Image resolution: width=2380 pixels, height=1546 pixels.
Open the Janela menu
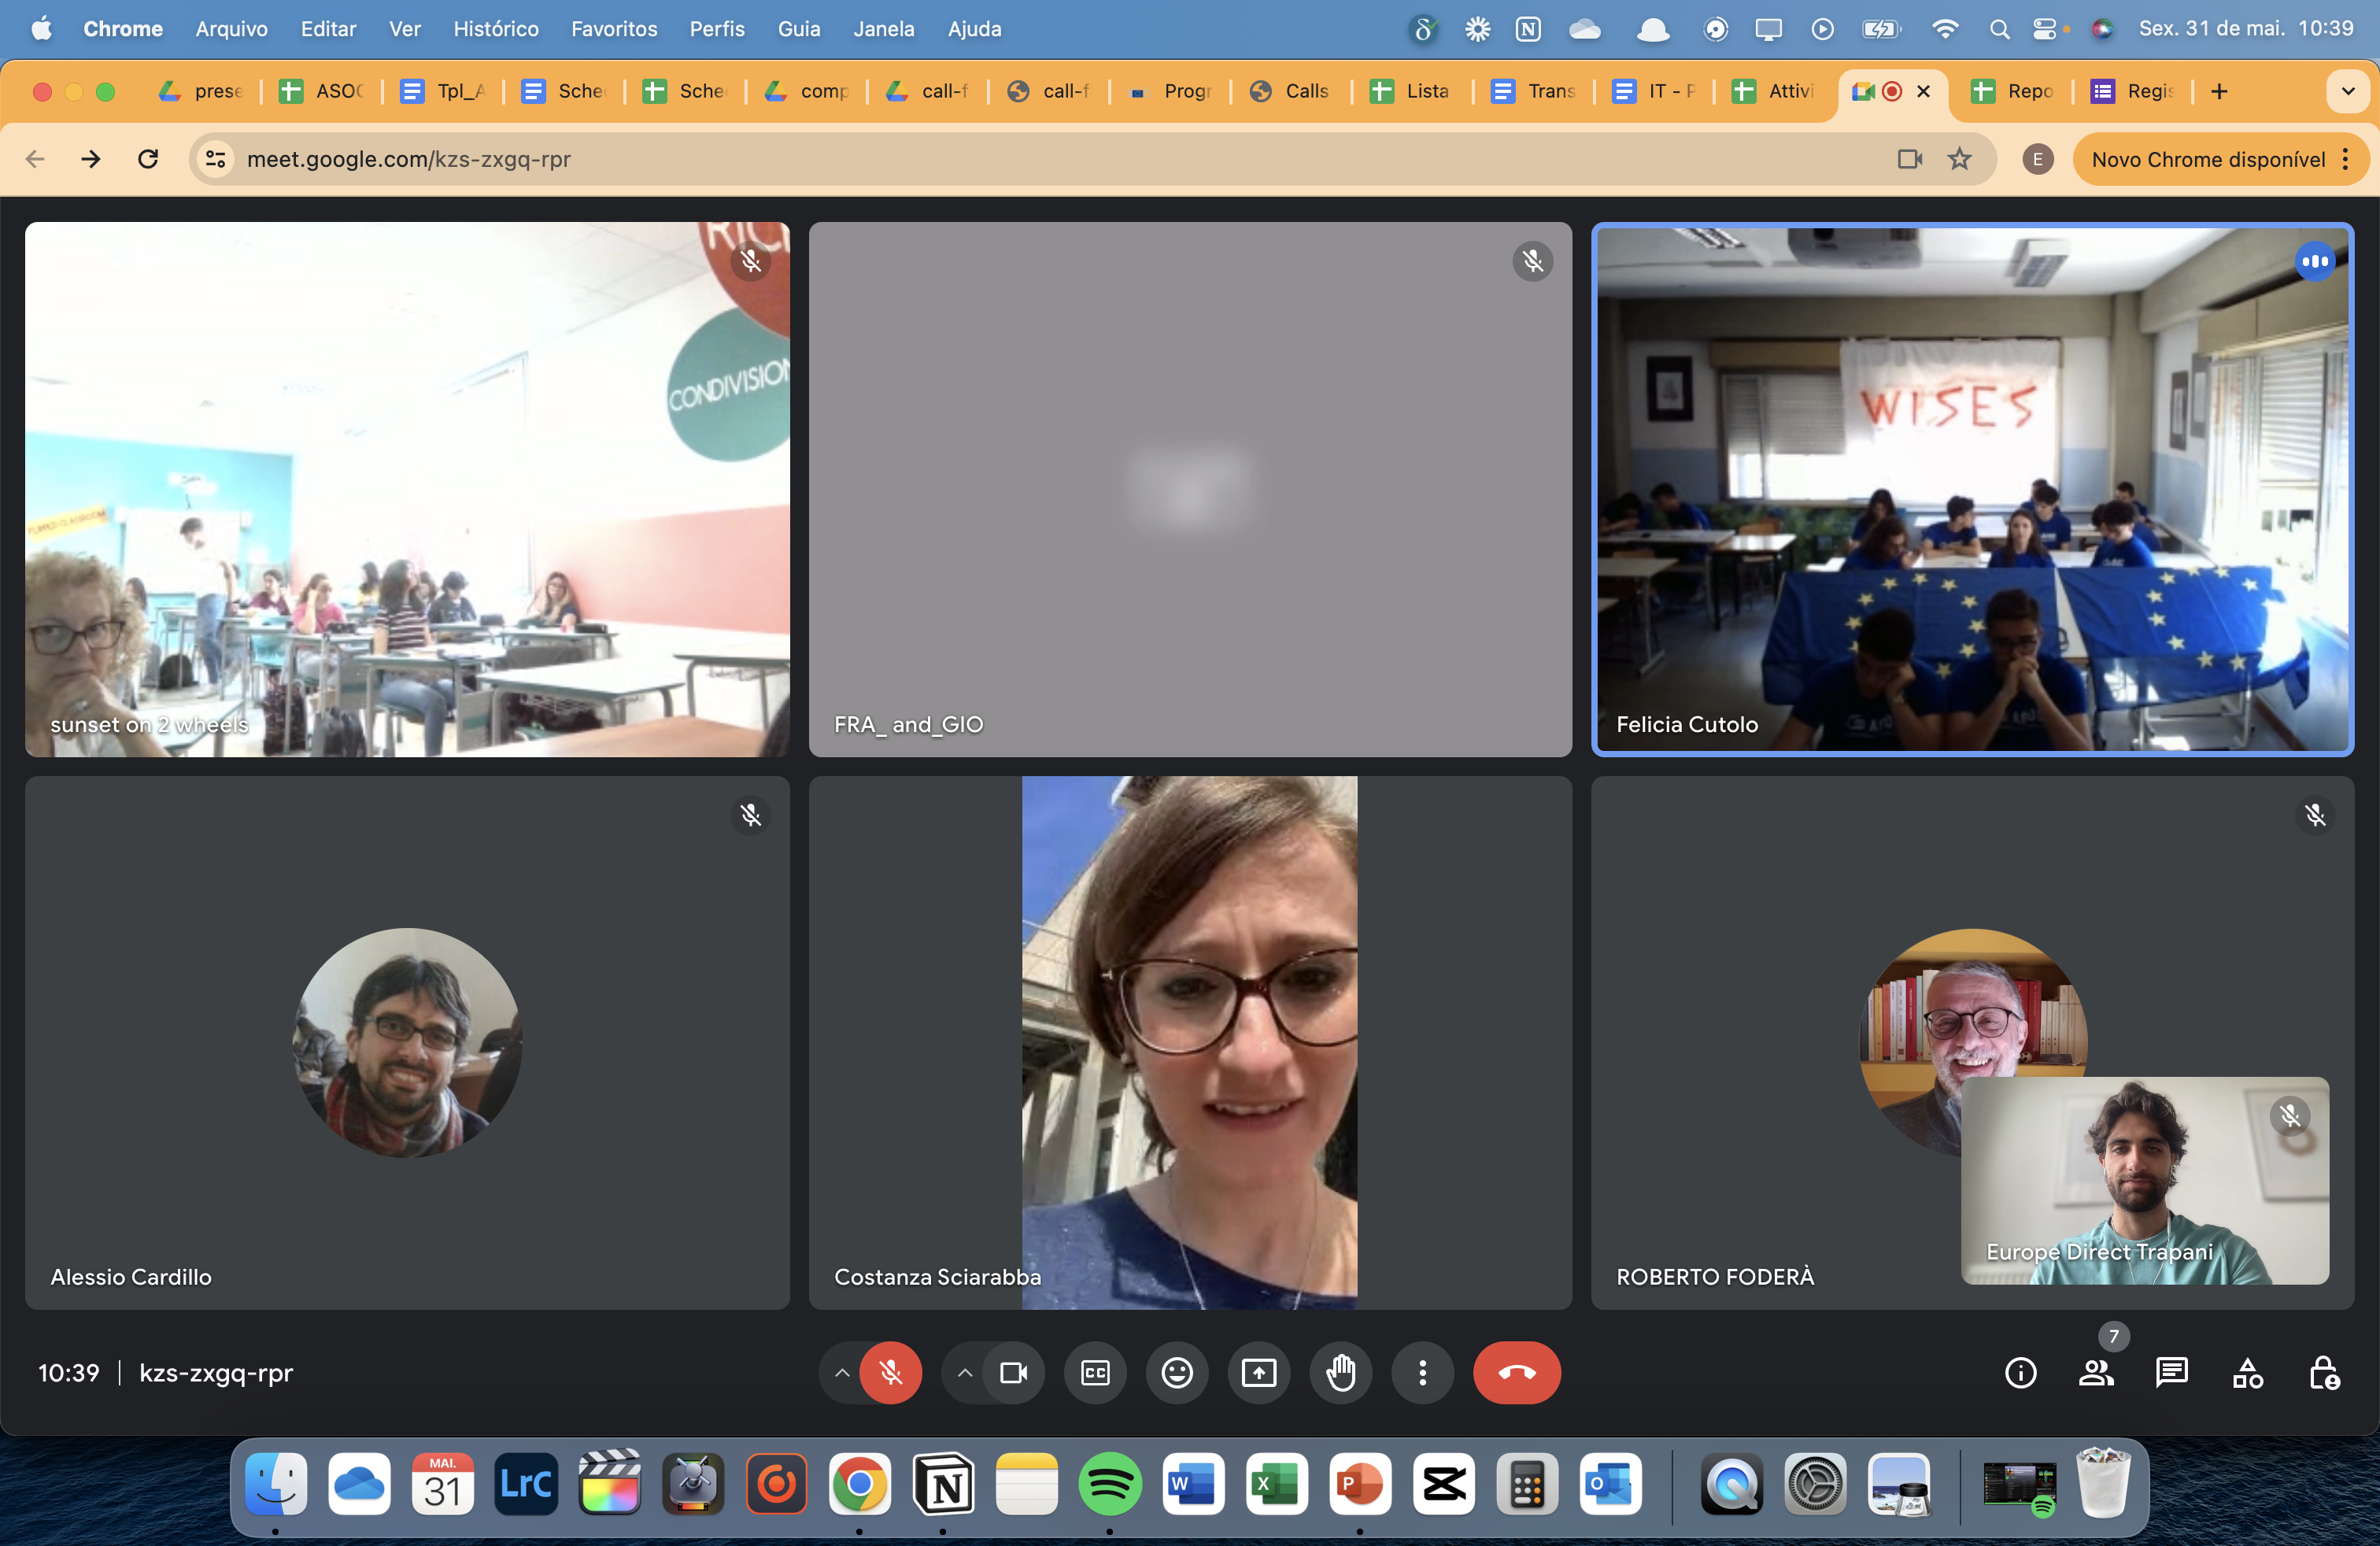click(x=884, y=29)
